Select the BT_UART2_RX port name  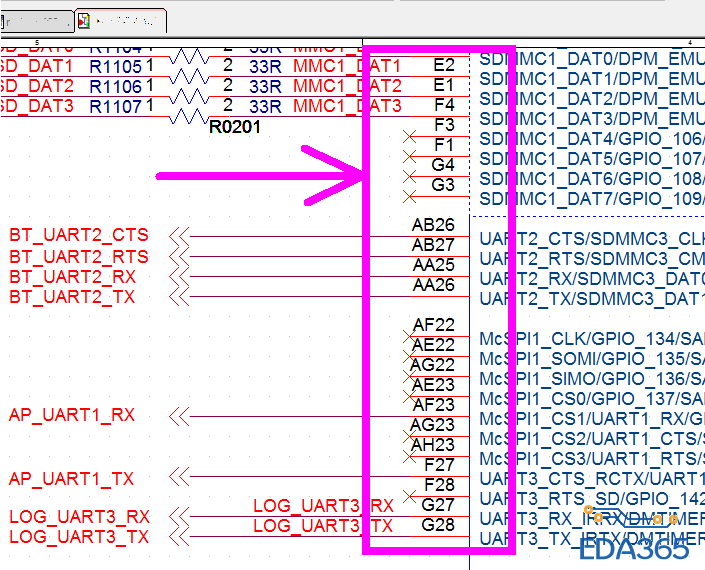pos(72,277)
